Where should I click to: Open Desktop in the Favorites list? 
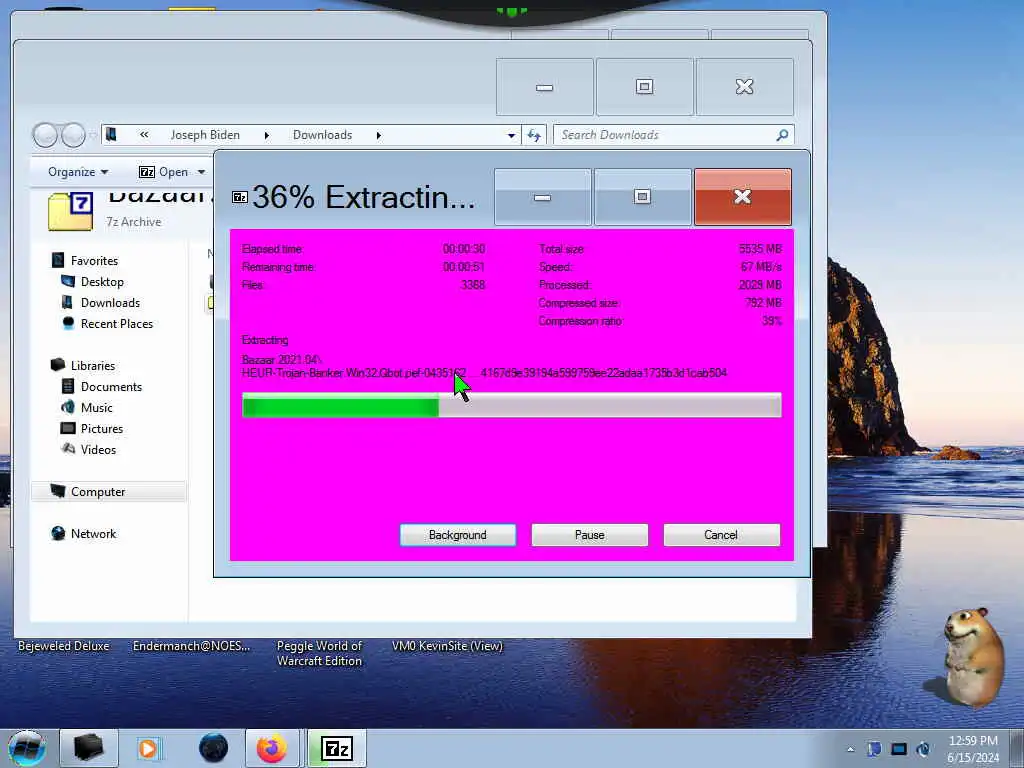[102, 281]
